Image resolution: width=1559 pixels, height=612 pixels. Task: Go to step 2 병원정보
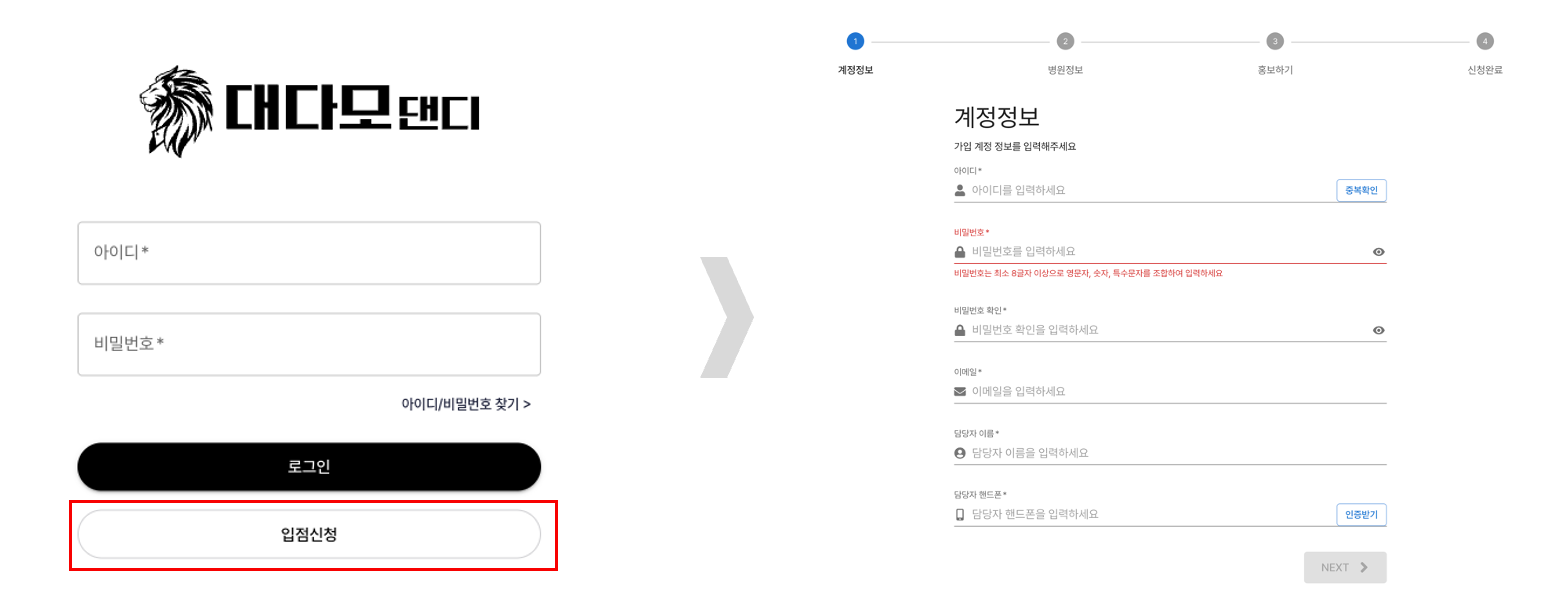[1065, 42]
